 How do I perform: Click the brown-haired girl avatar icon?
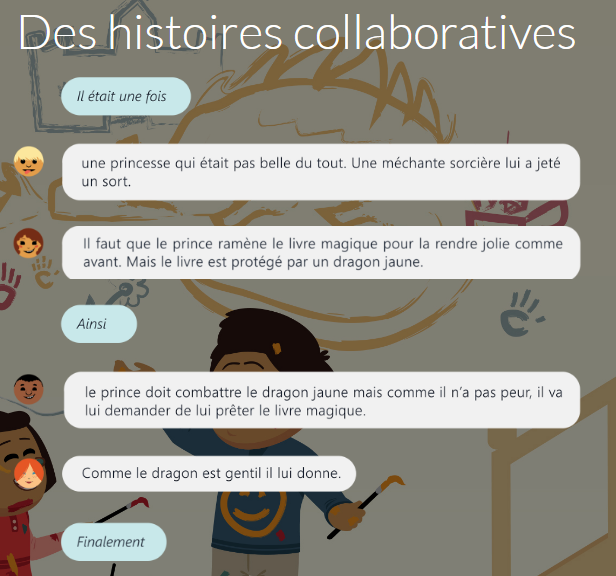point(29,243)
